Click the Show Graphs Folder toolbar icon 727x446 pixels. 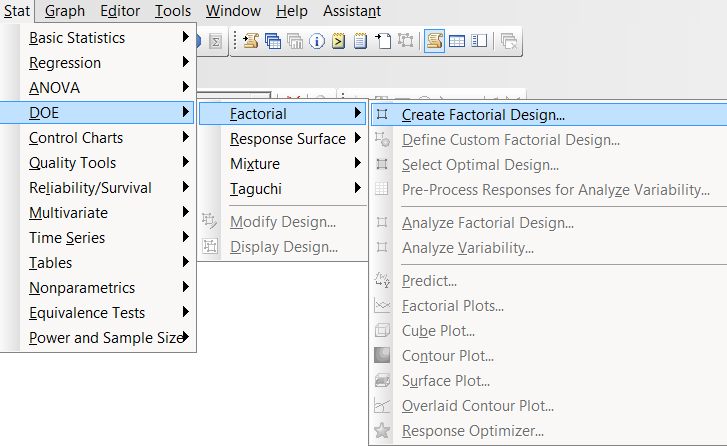(x=295, y=41)
